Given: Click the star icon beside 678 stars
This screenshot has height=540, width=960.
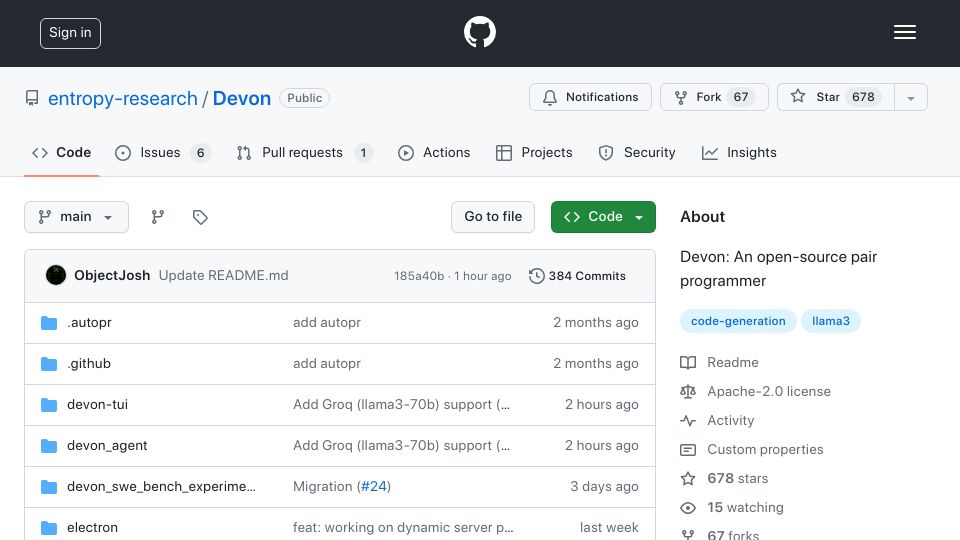Looking at the screenshot, I should point(688,479).
